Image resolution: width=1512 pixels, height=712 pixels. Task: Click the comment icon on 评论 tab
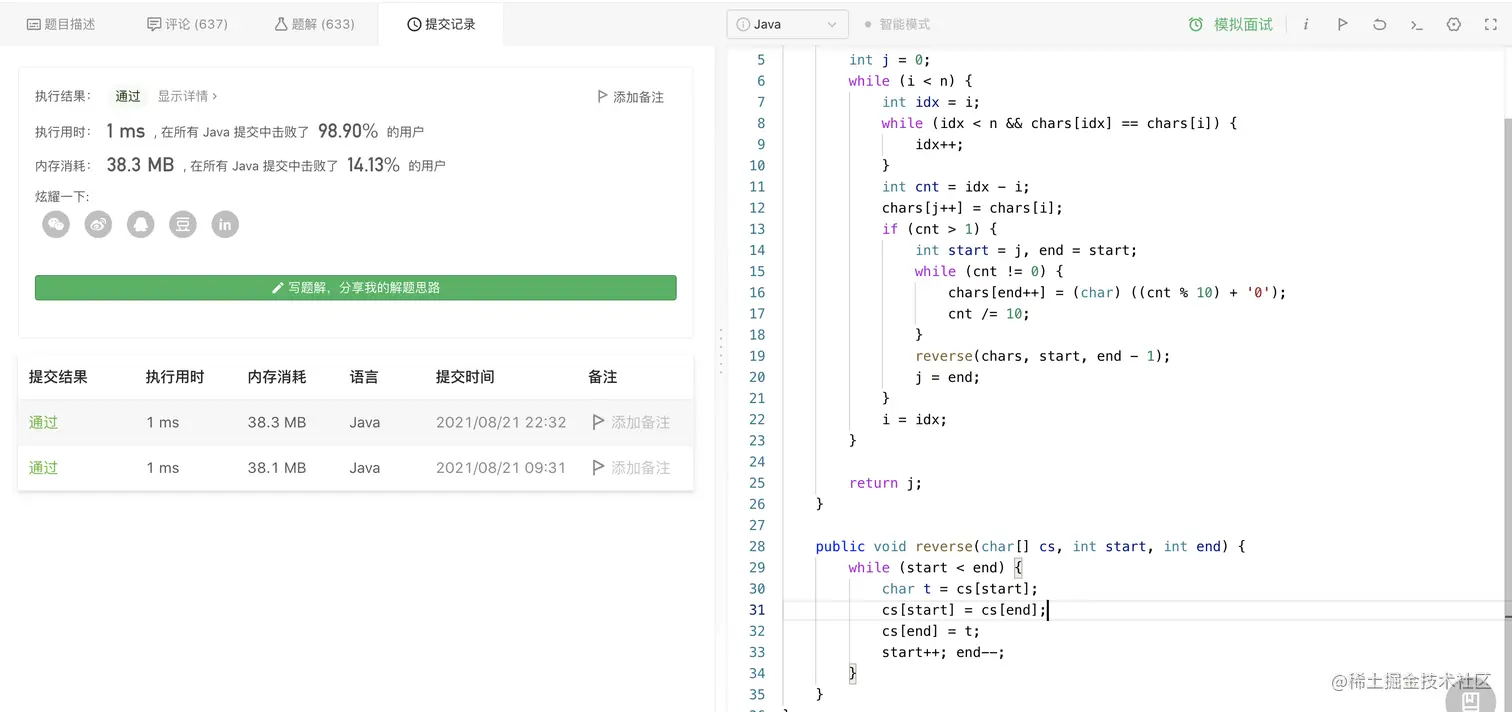pos(154,24)
